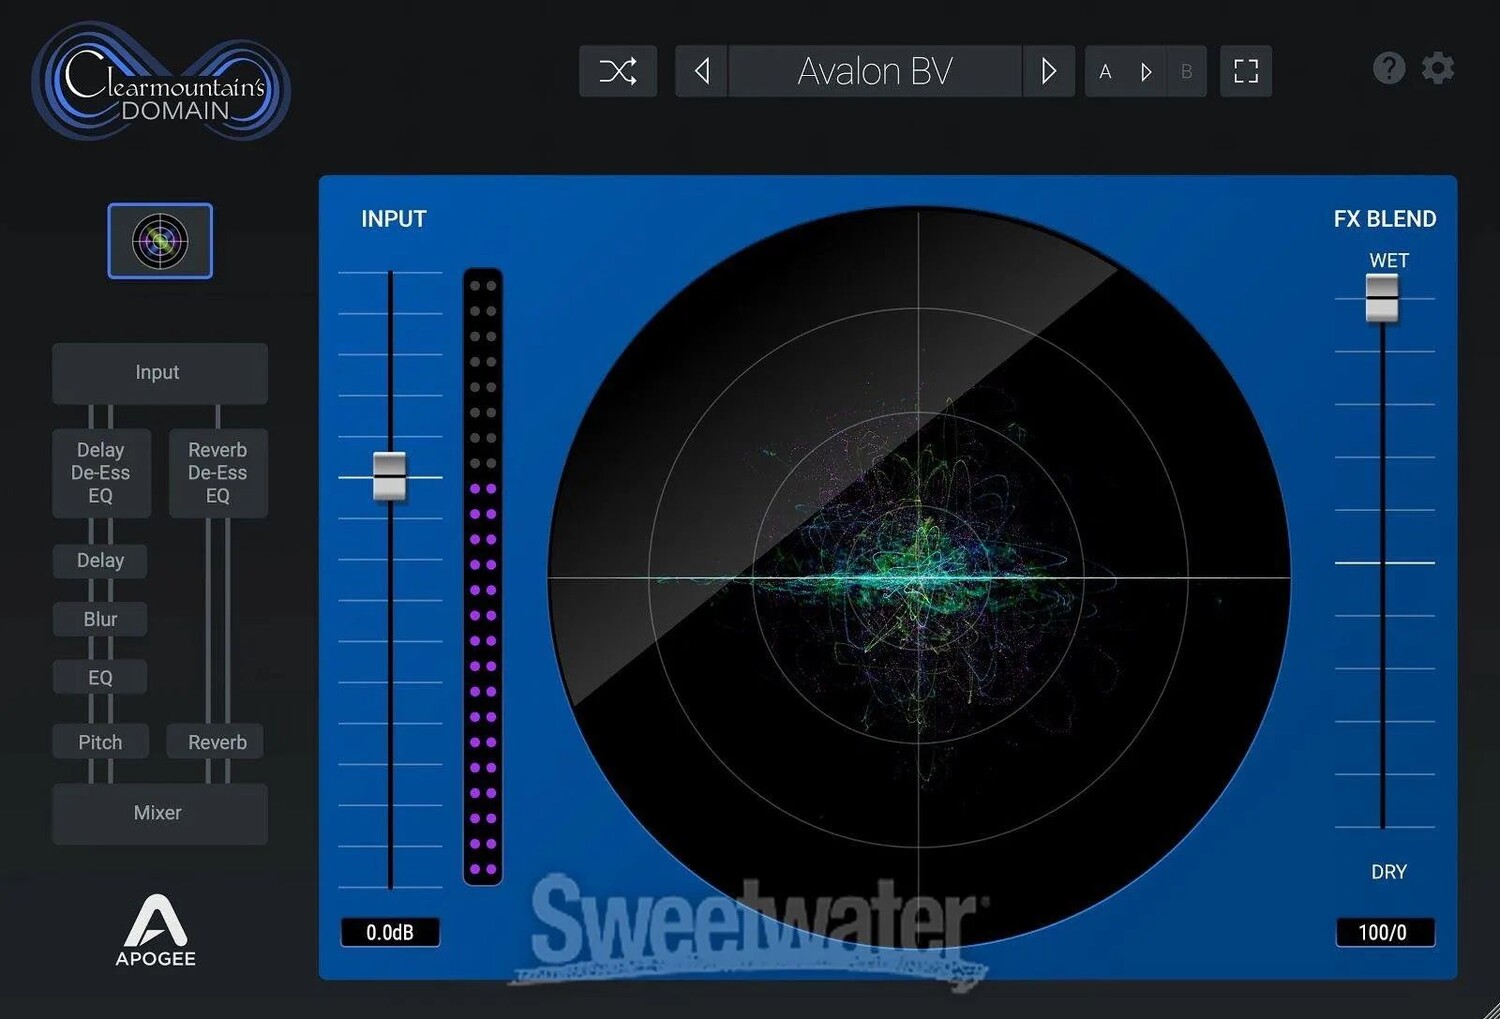1500x1019 pixels.
Task: Open the help question mark
Action: [1389, 68]
